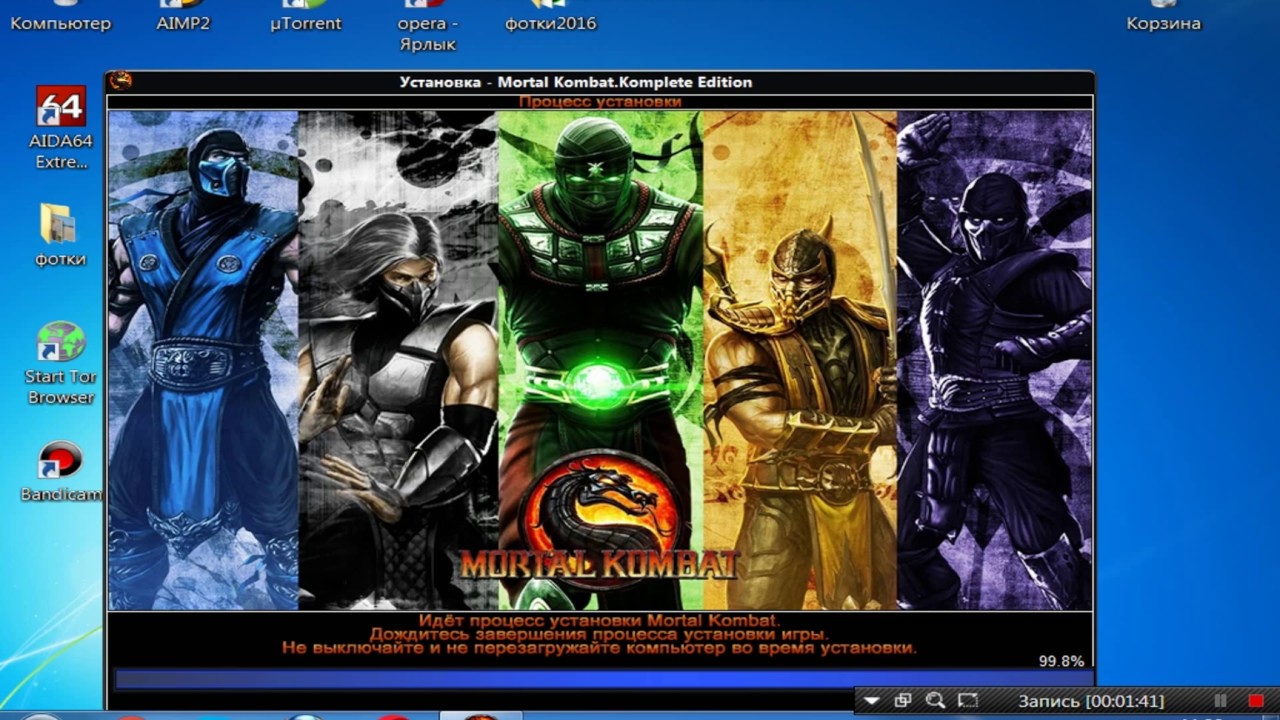Screen dimensions: 1280x720
Task: Pause the Bandicam recording
Action: point(1220,701)
